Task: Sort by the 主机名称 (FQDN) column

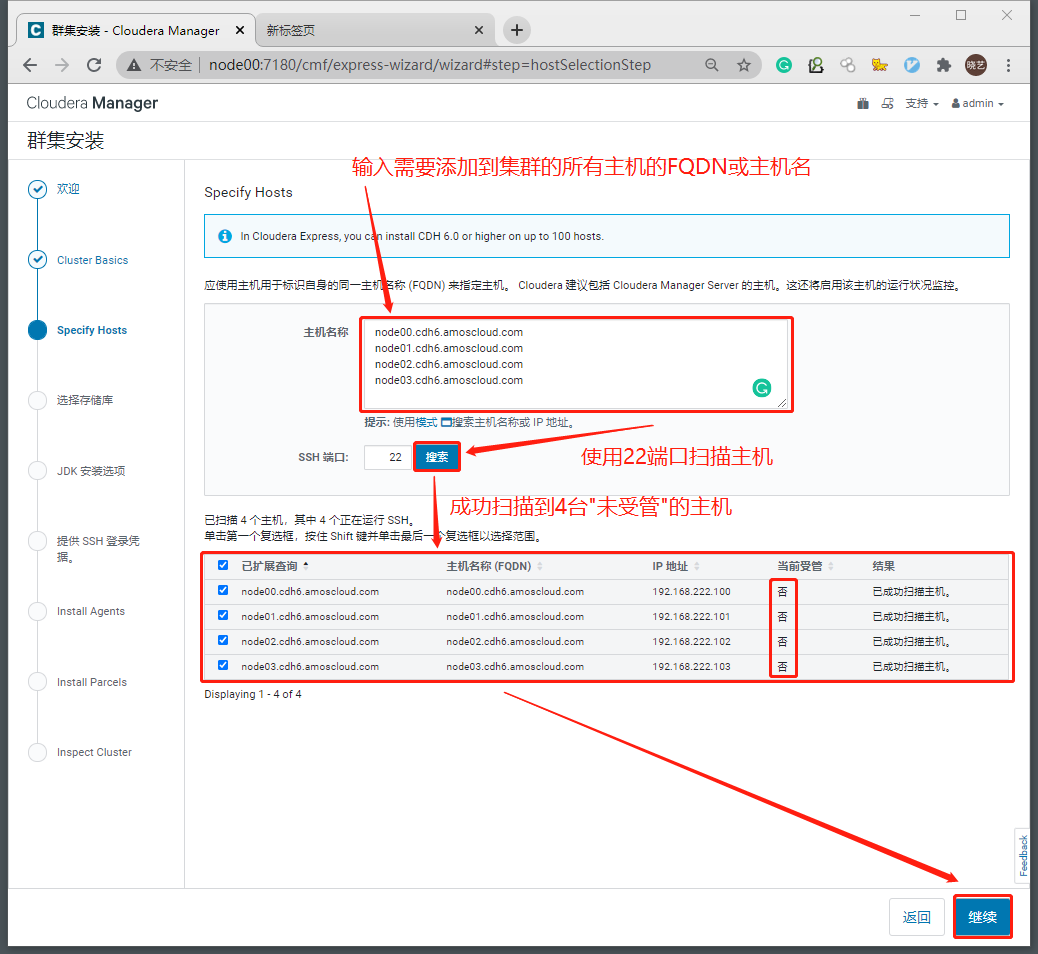Action: [495, 566]
